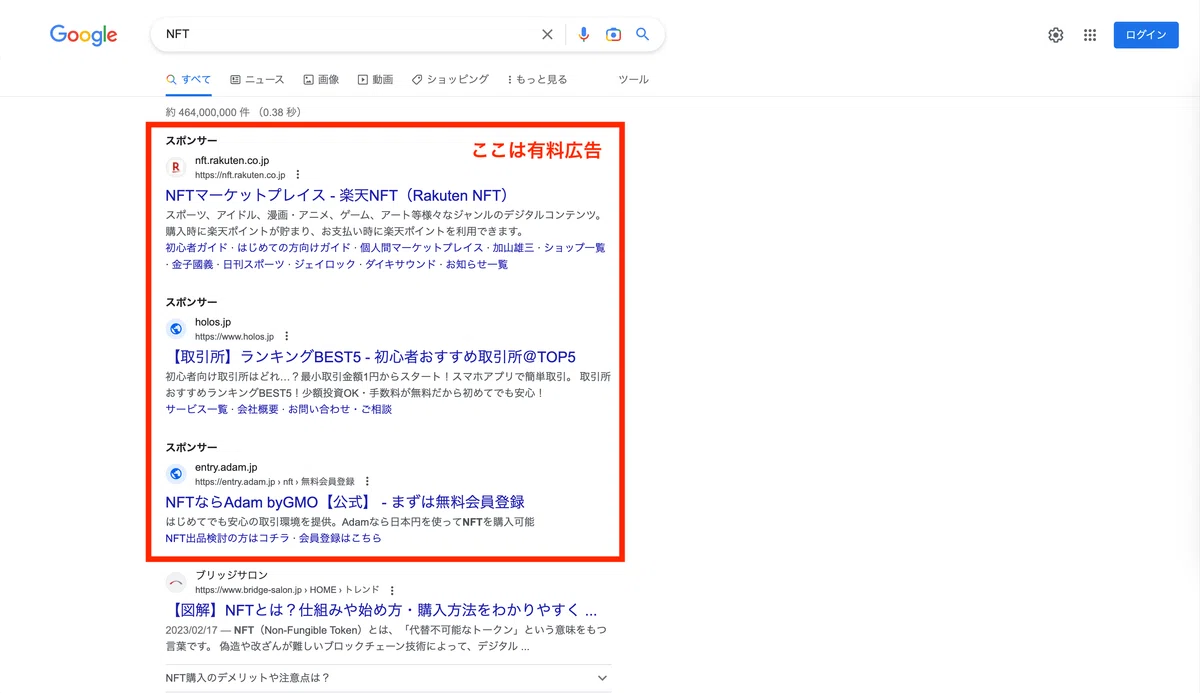Viewport: 1200px width, 693px height.
Task: Open the 会社概要 sitelink
Action: pos(258,409)
